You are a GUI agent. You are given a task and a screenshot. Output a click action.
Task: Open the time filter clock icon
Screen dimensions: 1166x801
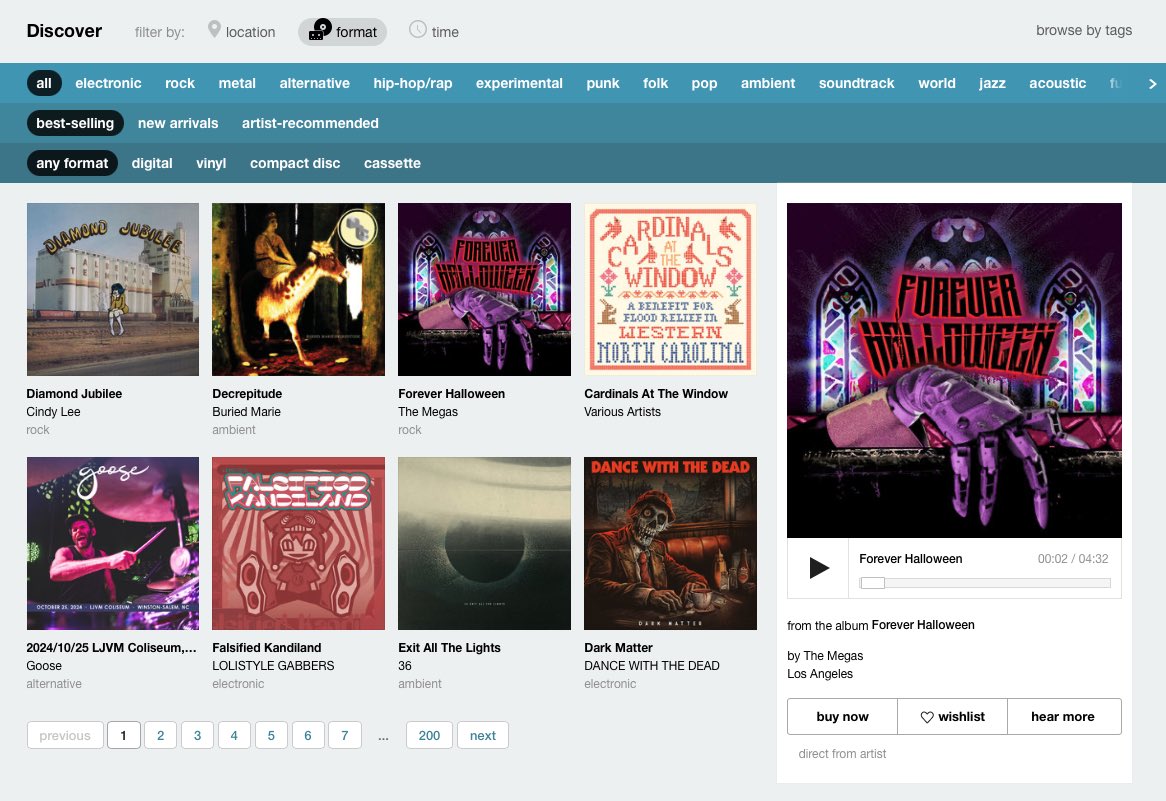click(x=416, y=31)
